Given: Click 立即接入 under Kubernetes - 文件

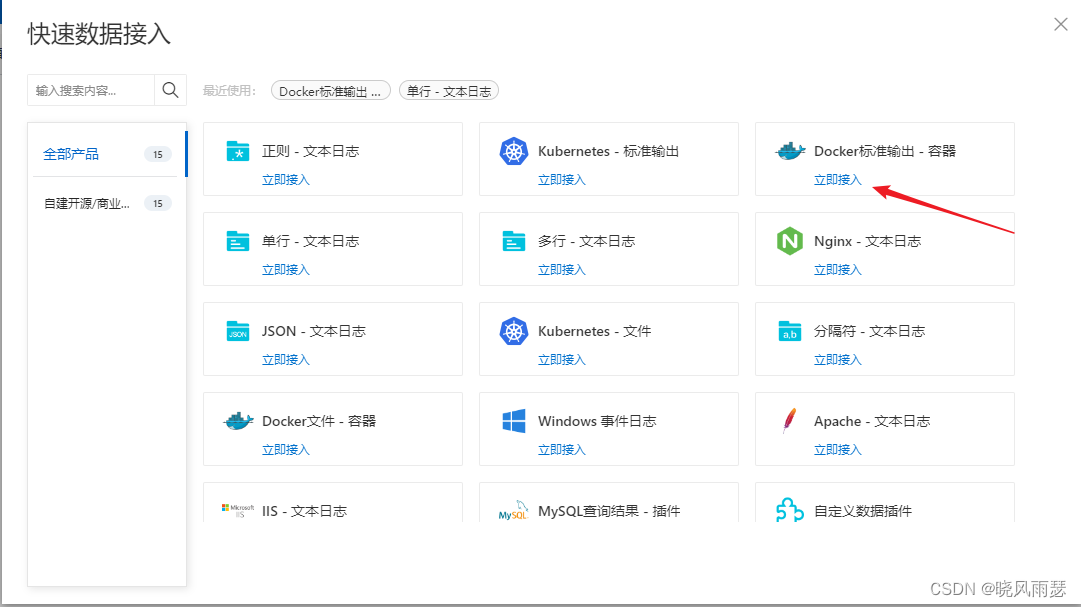Looking at the screenshot, I should [563, 359].
